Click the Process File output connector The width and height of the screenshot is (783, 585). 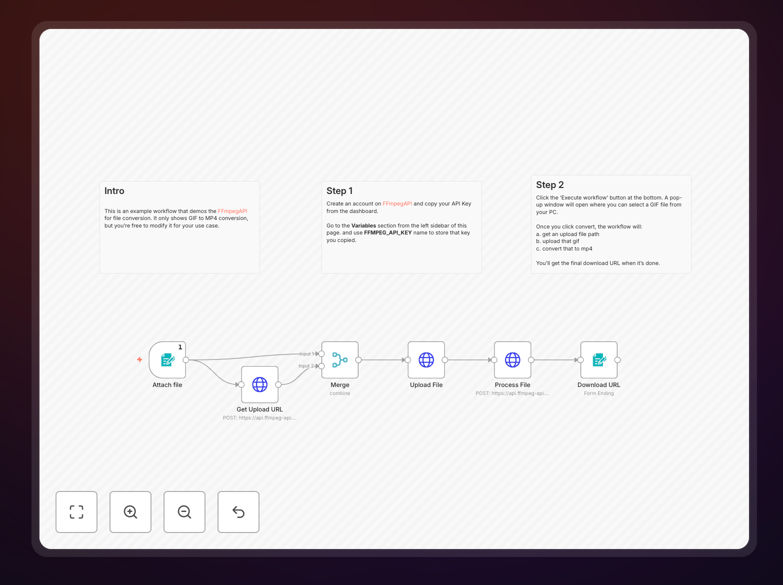click(531, 360)
